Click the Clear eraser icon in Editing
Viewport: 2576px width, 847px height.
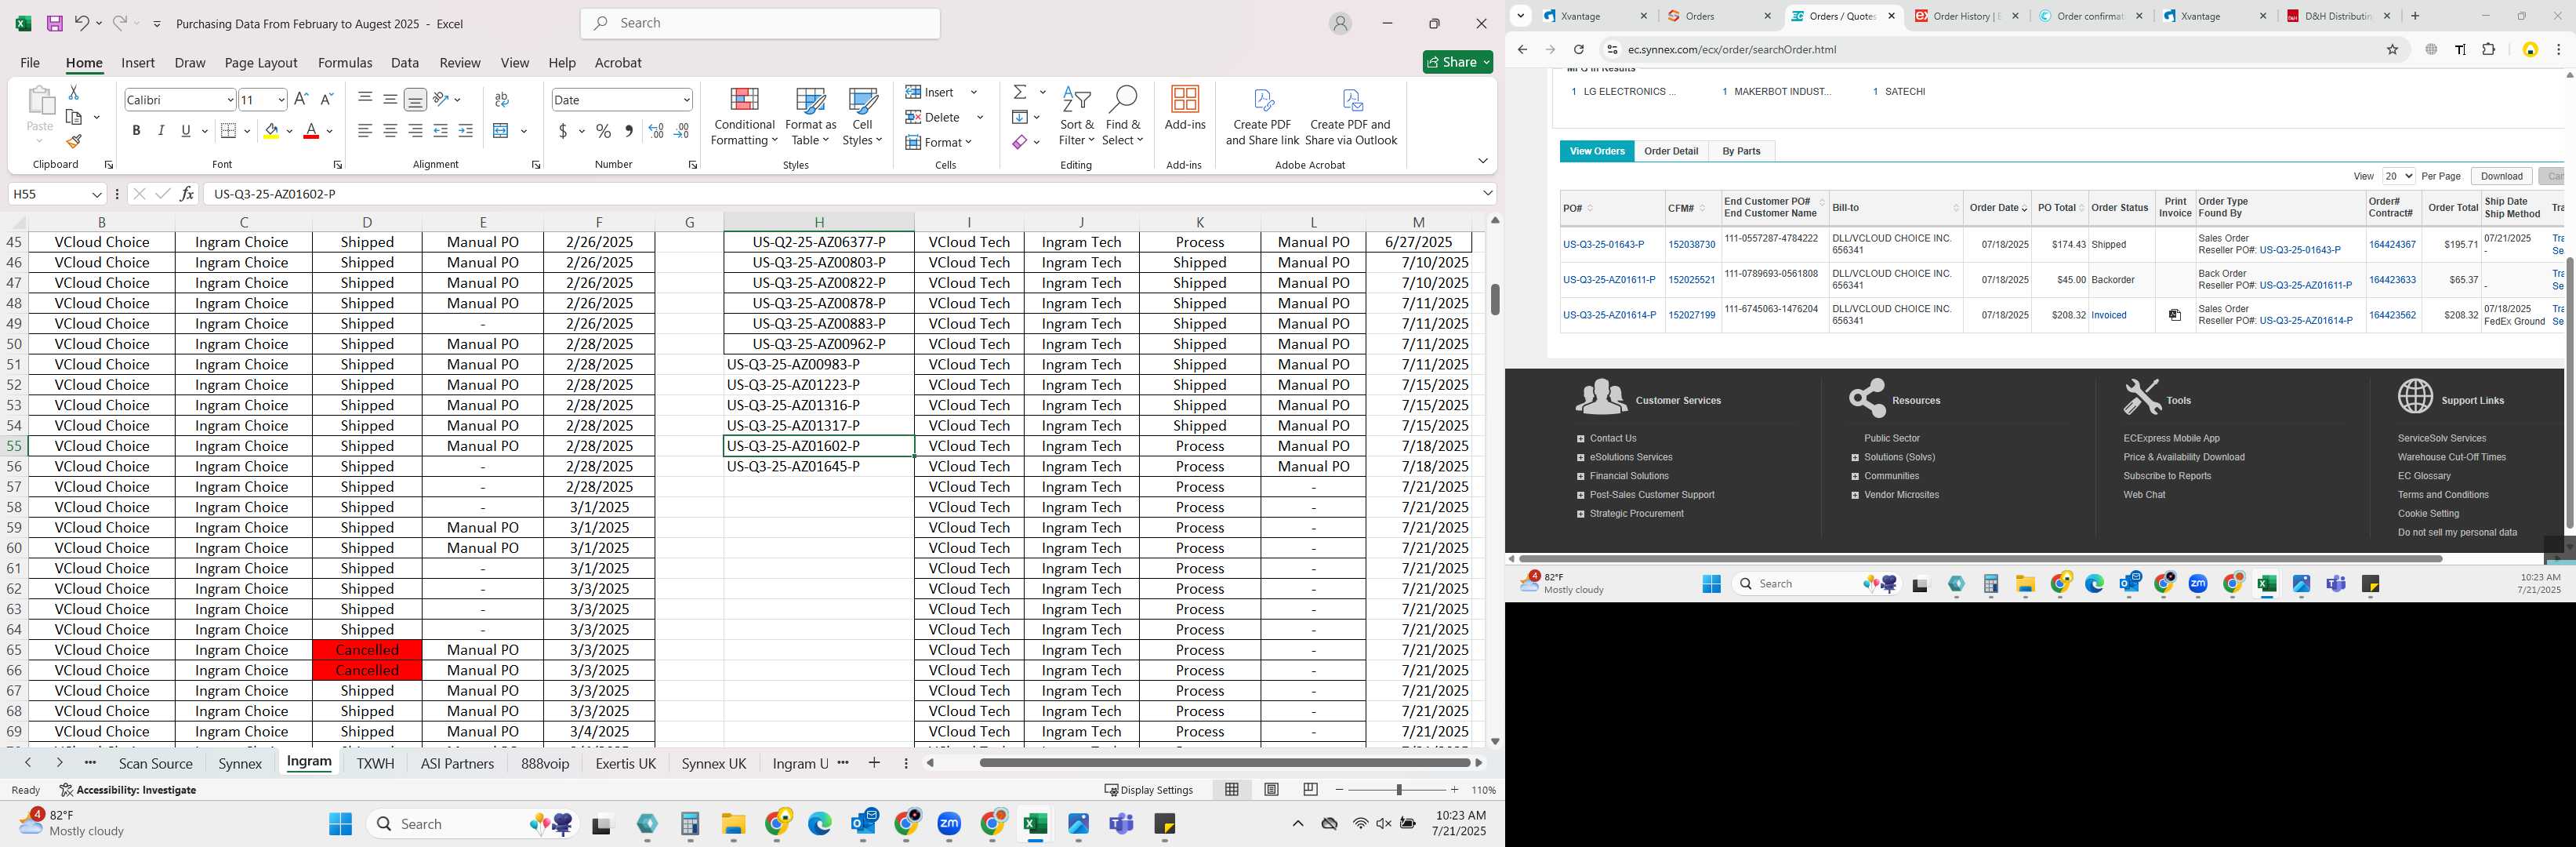[x=1020, y=142]
